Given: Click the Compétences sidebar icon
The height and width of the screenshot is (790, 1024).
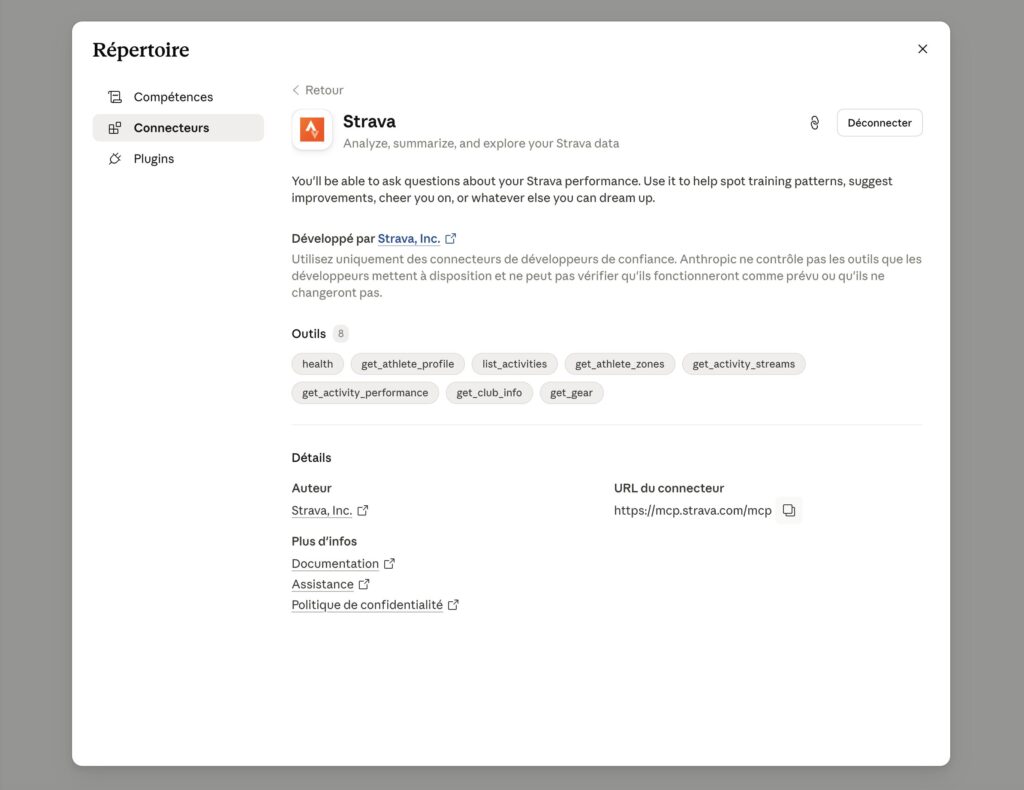Looking at the screenshot, I should point(115,97).
